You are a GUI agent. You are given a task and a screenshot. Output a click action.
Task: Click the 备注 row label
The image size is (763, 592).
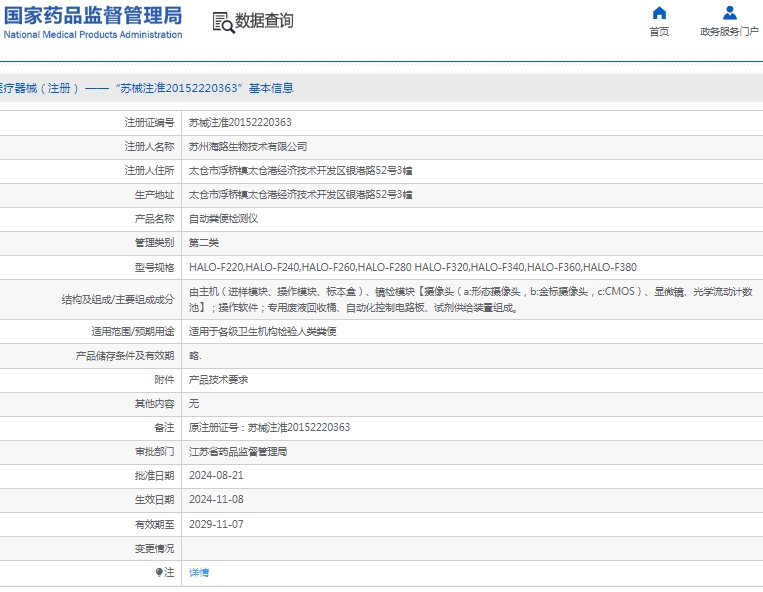(164, 428)
